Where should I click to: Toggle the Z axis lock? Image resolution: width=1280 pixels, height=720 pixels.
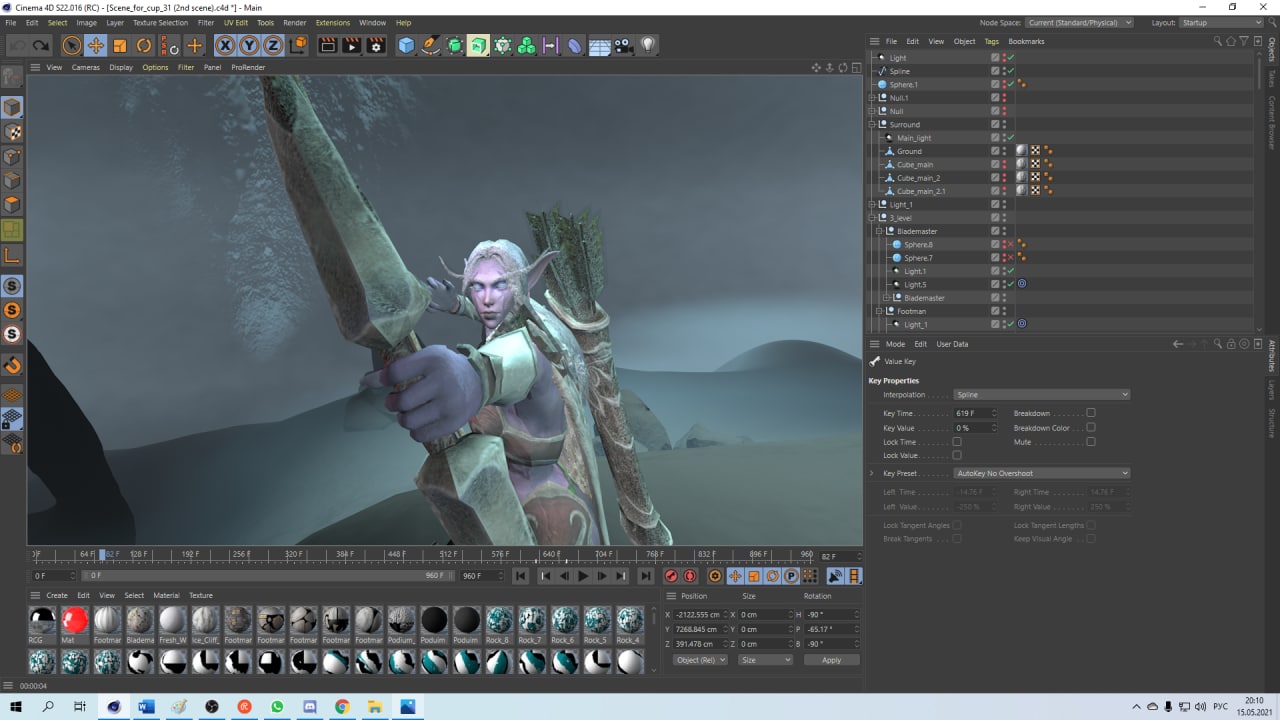tap(273, 45)
